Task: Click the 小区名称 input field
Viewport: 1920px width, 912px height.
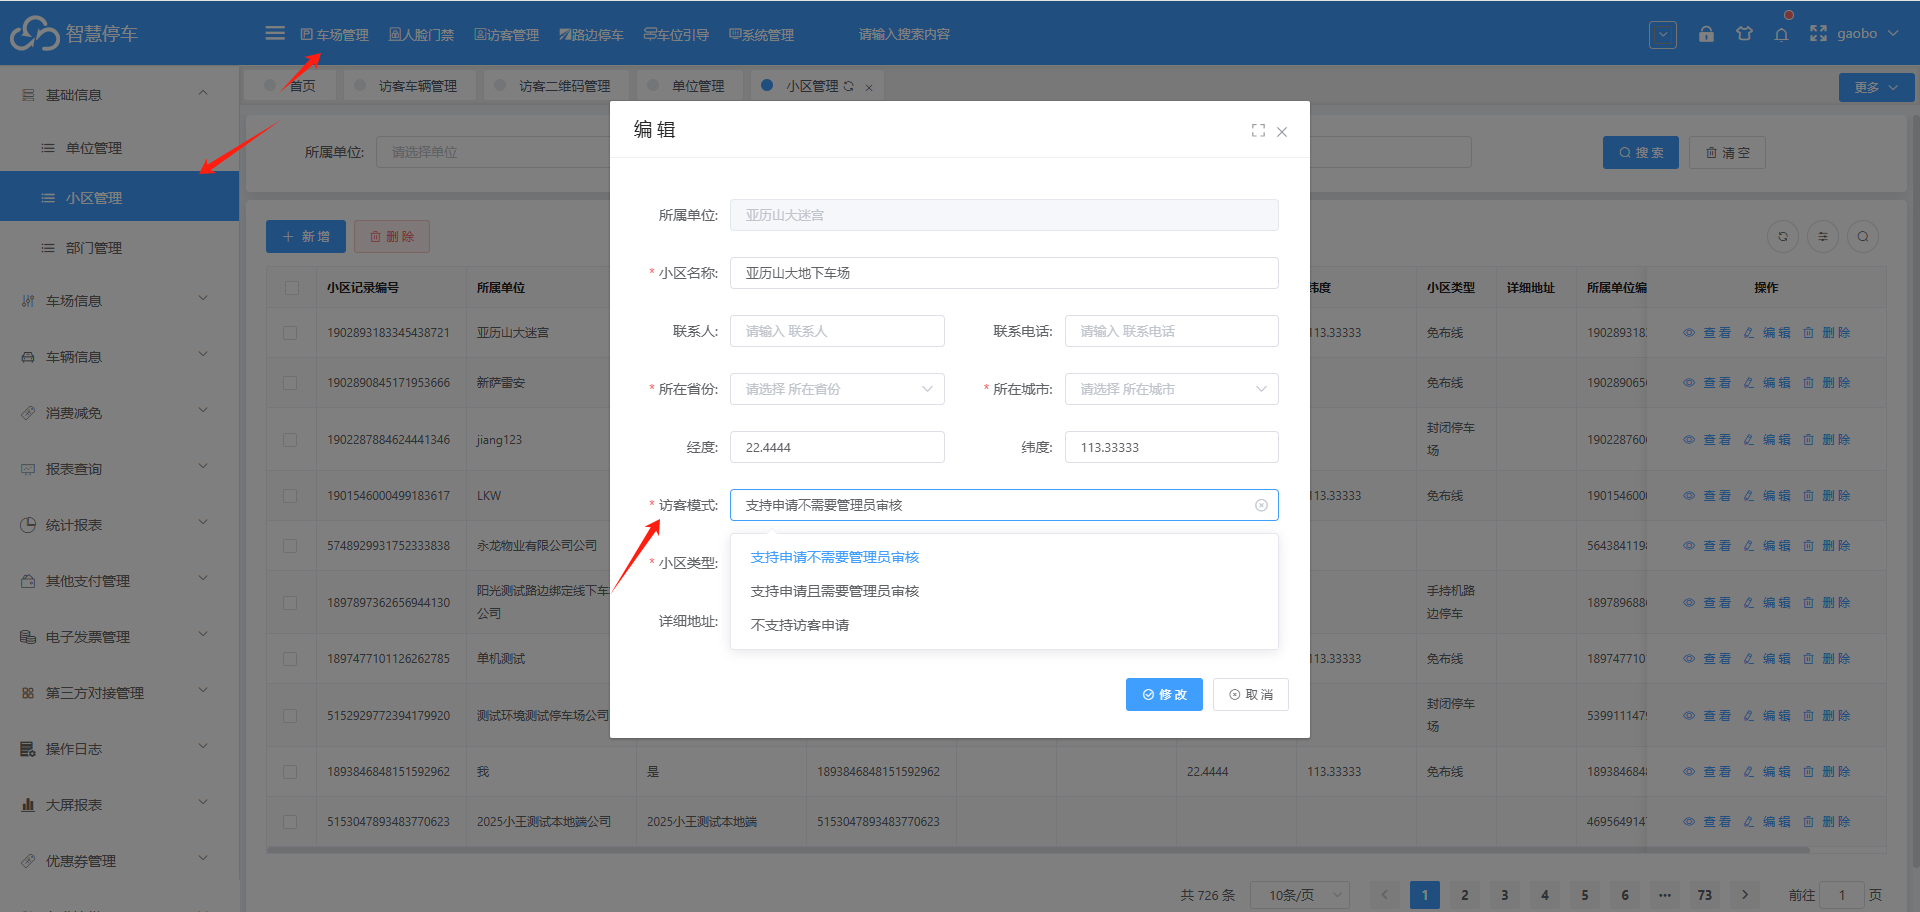Action: [1004, 273]
